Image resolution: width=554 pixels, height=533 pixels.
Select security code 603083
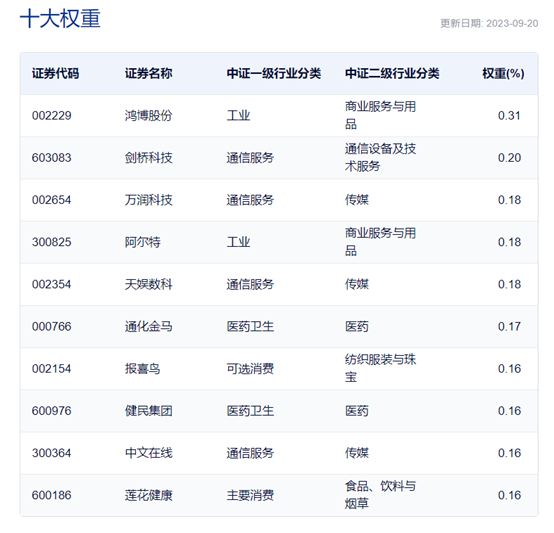click(x=52, y=158)
